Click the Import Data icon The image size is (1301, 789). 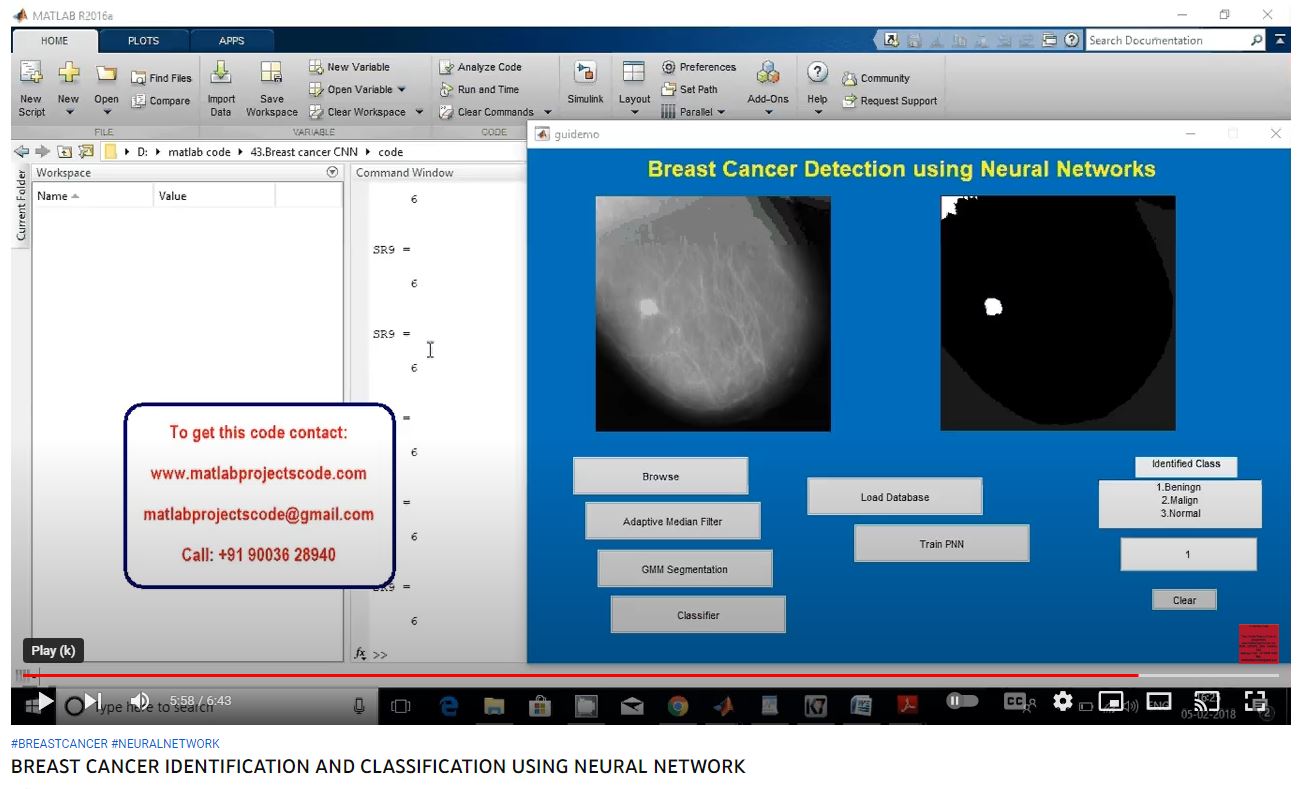tap(221, 74)
